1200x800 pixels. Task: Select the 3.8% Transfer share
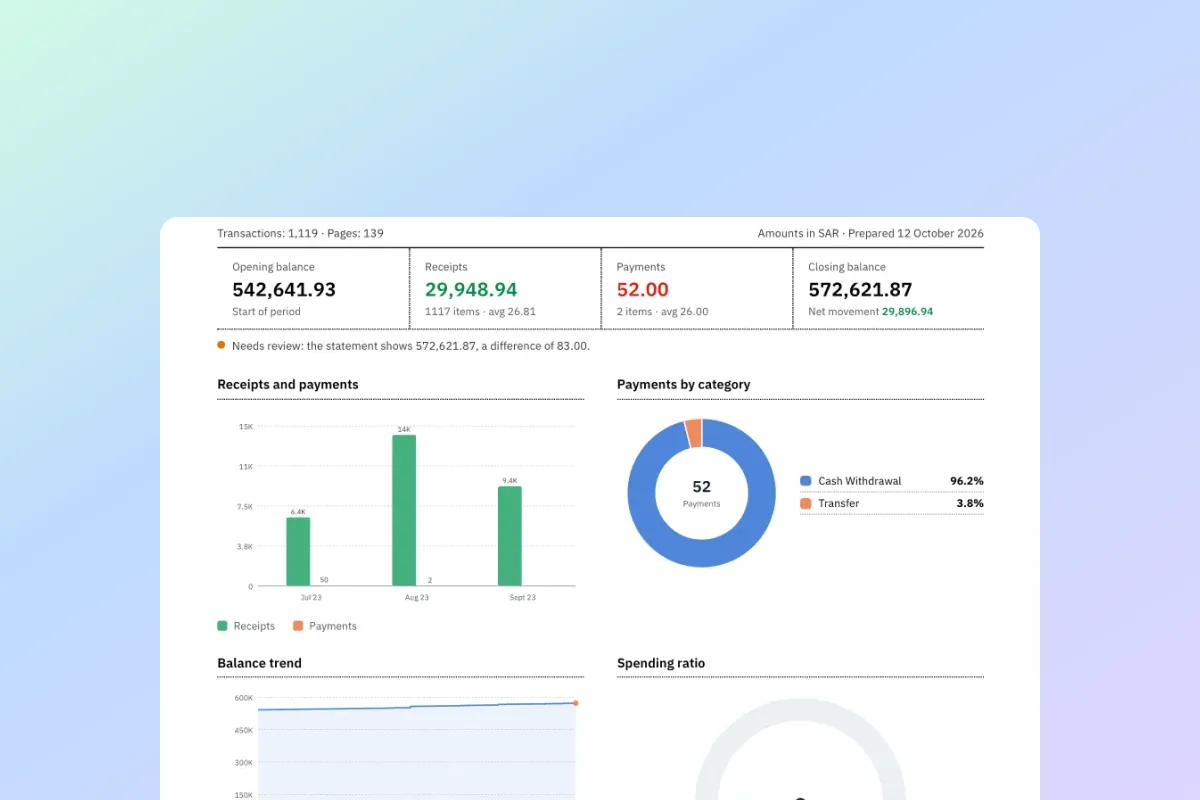point(970,503)
